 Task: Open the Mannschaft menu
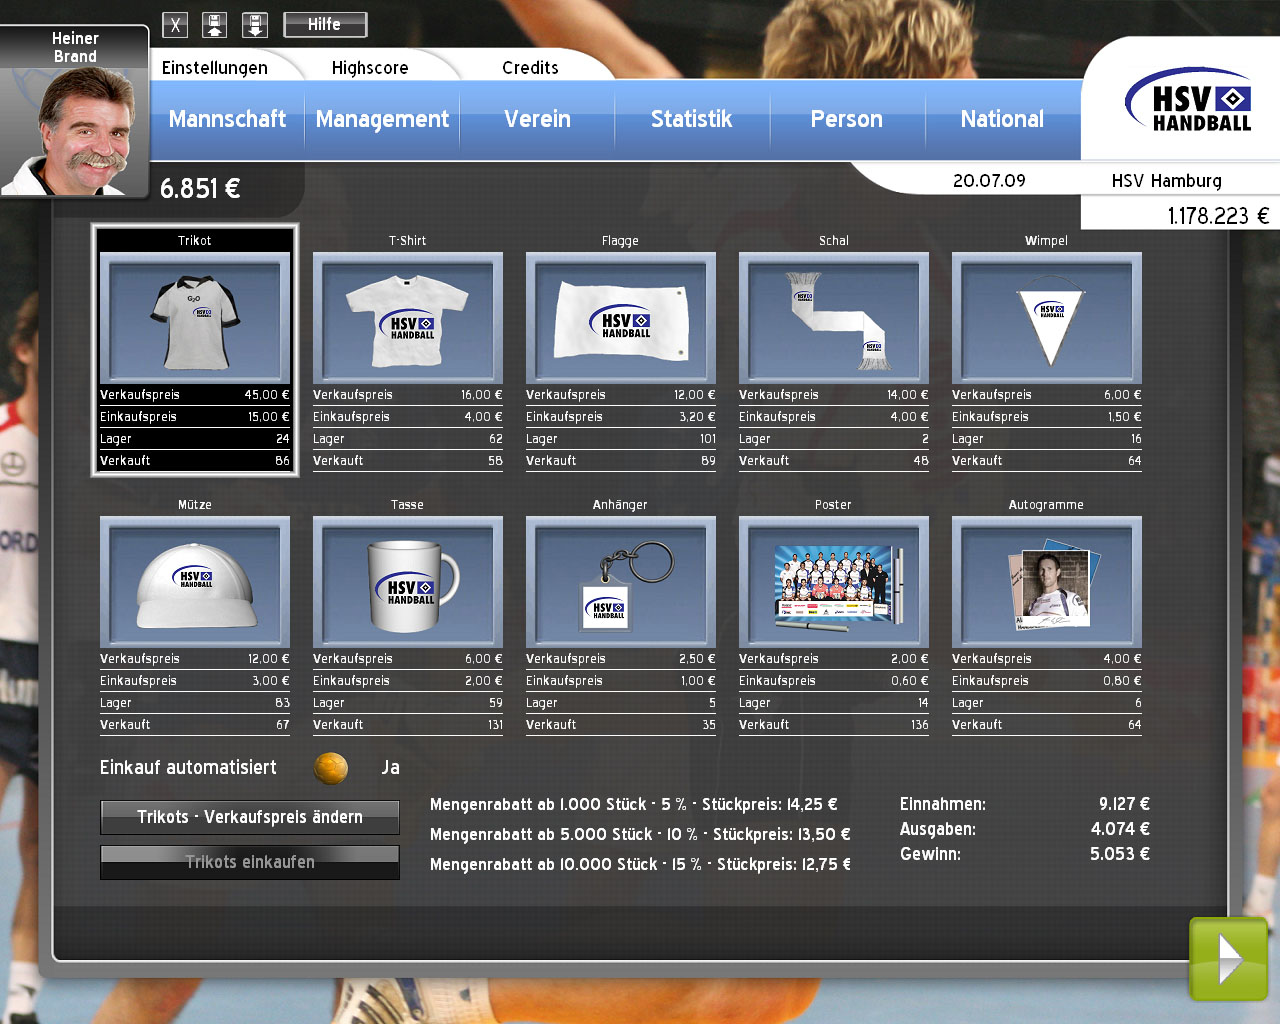(227, 119)
